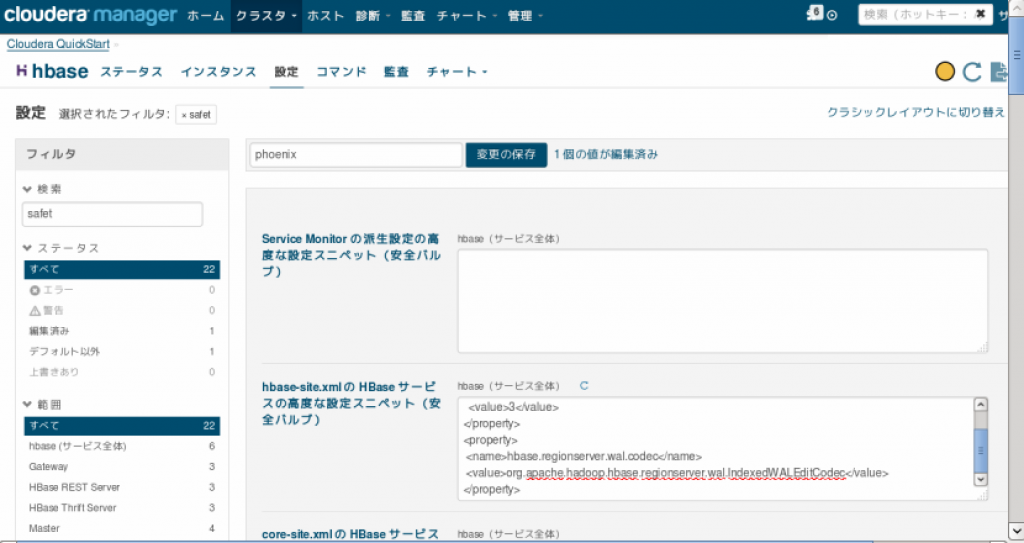This screenshot has height=543, width=1024.
Task: Click the page vertical scrollbar thumb
Action: (1016, 56)
